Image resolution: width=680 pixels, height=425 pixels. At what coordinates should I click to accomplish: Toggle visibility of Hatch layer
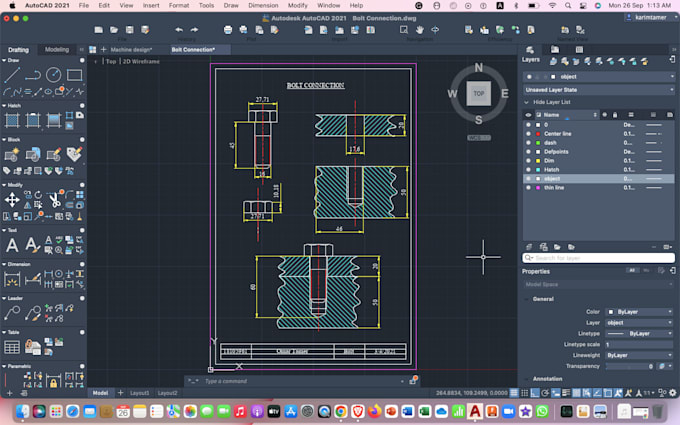tap(528, 170)
